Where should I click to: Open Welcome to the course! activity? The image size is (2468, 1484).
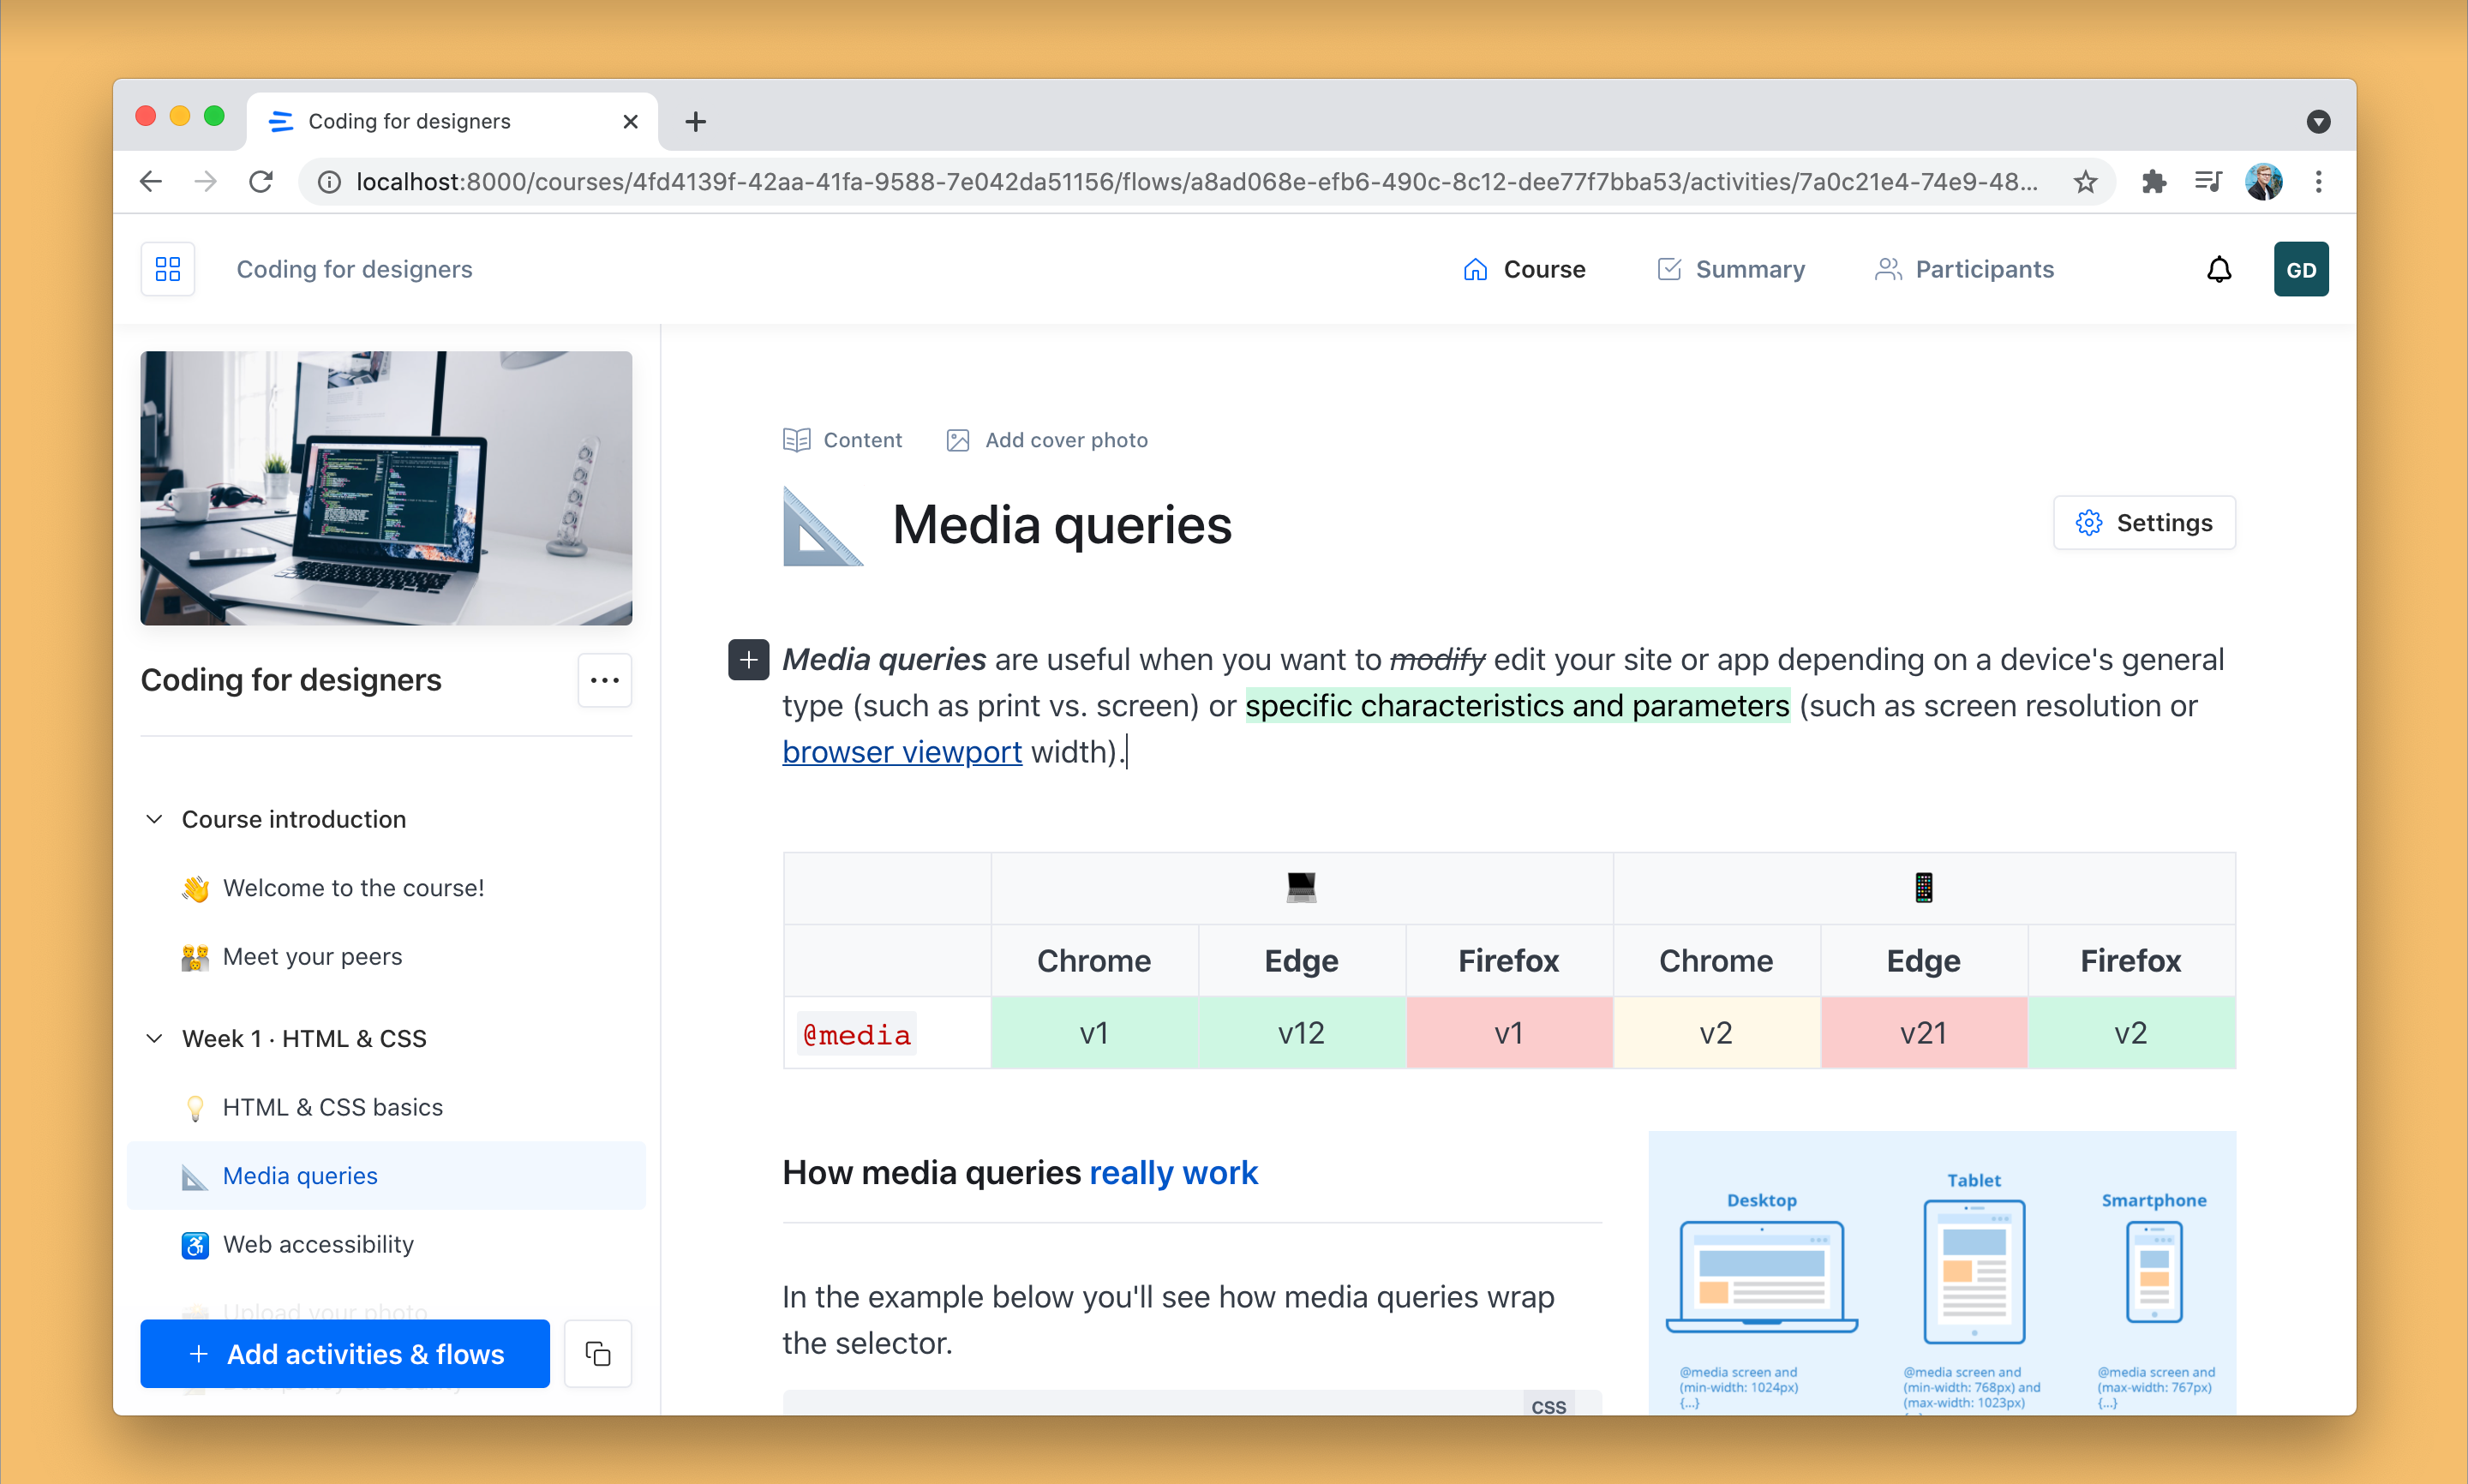[x=386, y=888]
